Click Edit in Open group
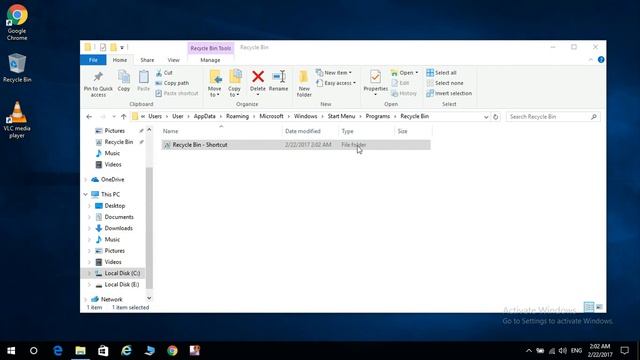 pyautogui.click(x=400, y=83)
